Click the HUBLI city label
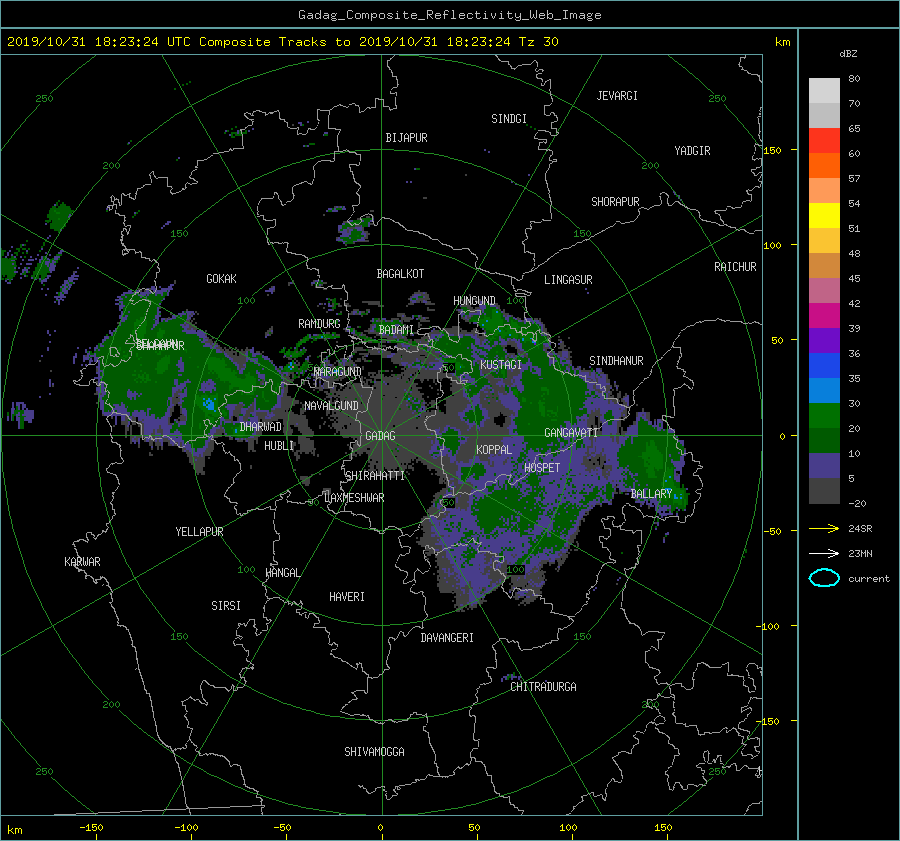Screen dimensions: 900x841 coord(279,446)
